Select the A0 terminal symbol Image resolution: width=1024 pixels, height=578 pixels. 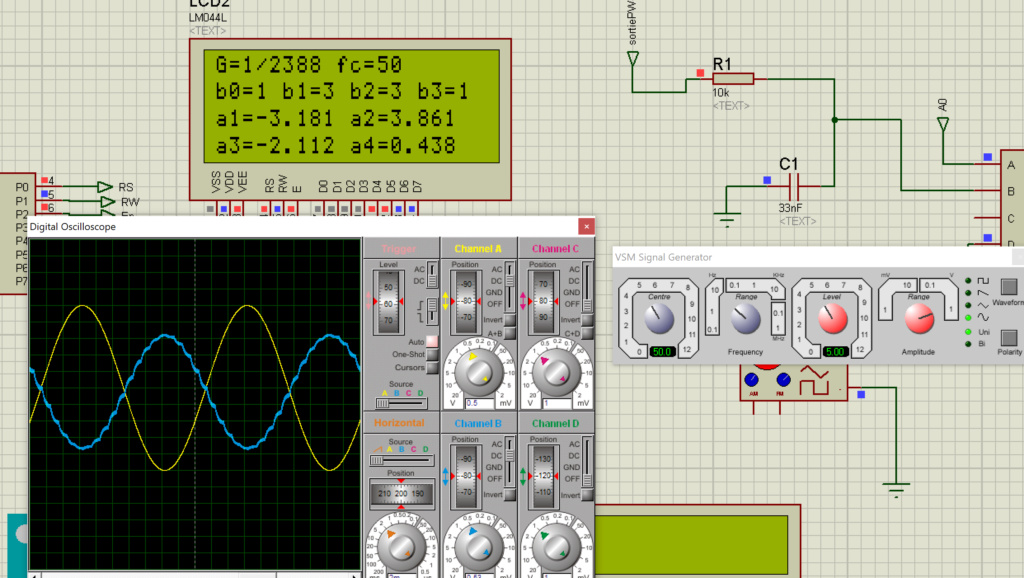[x=943, y=124]
